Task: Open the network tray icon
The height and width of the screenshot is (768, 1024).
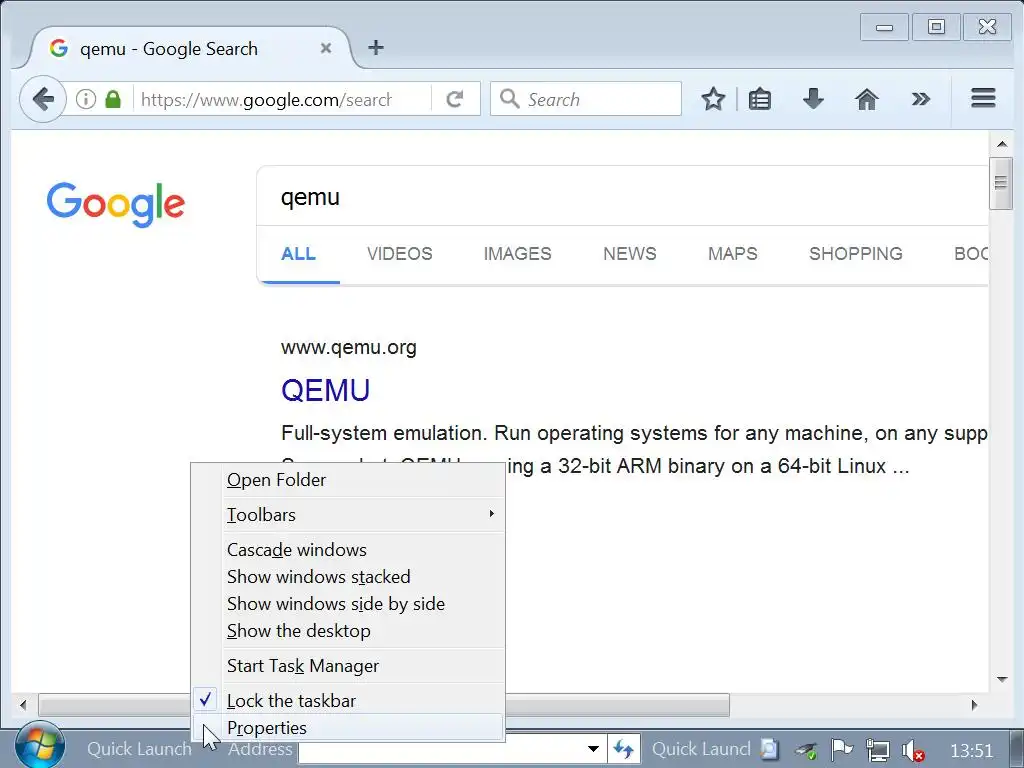Action: pos(877,750)
